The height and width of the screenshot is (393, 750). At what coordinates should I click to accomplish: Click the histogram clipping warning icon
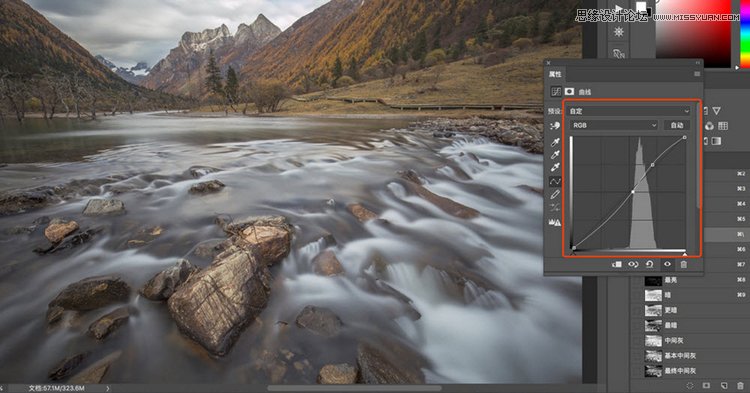(555, 222)
